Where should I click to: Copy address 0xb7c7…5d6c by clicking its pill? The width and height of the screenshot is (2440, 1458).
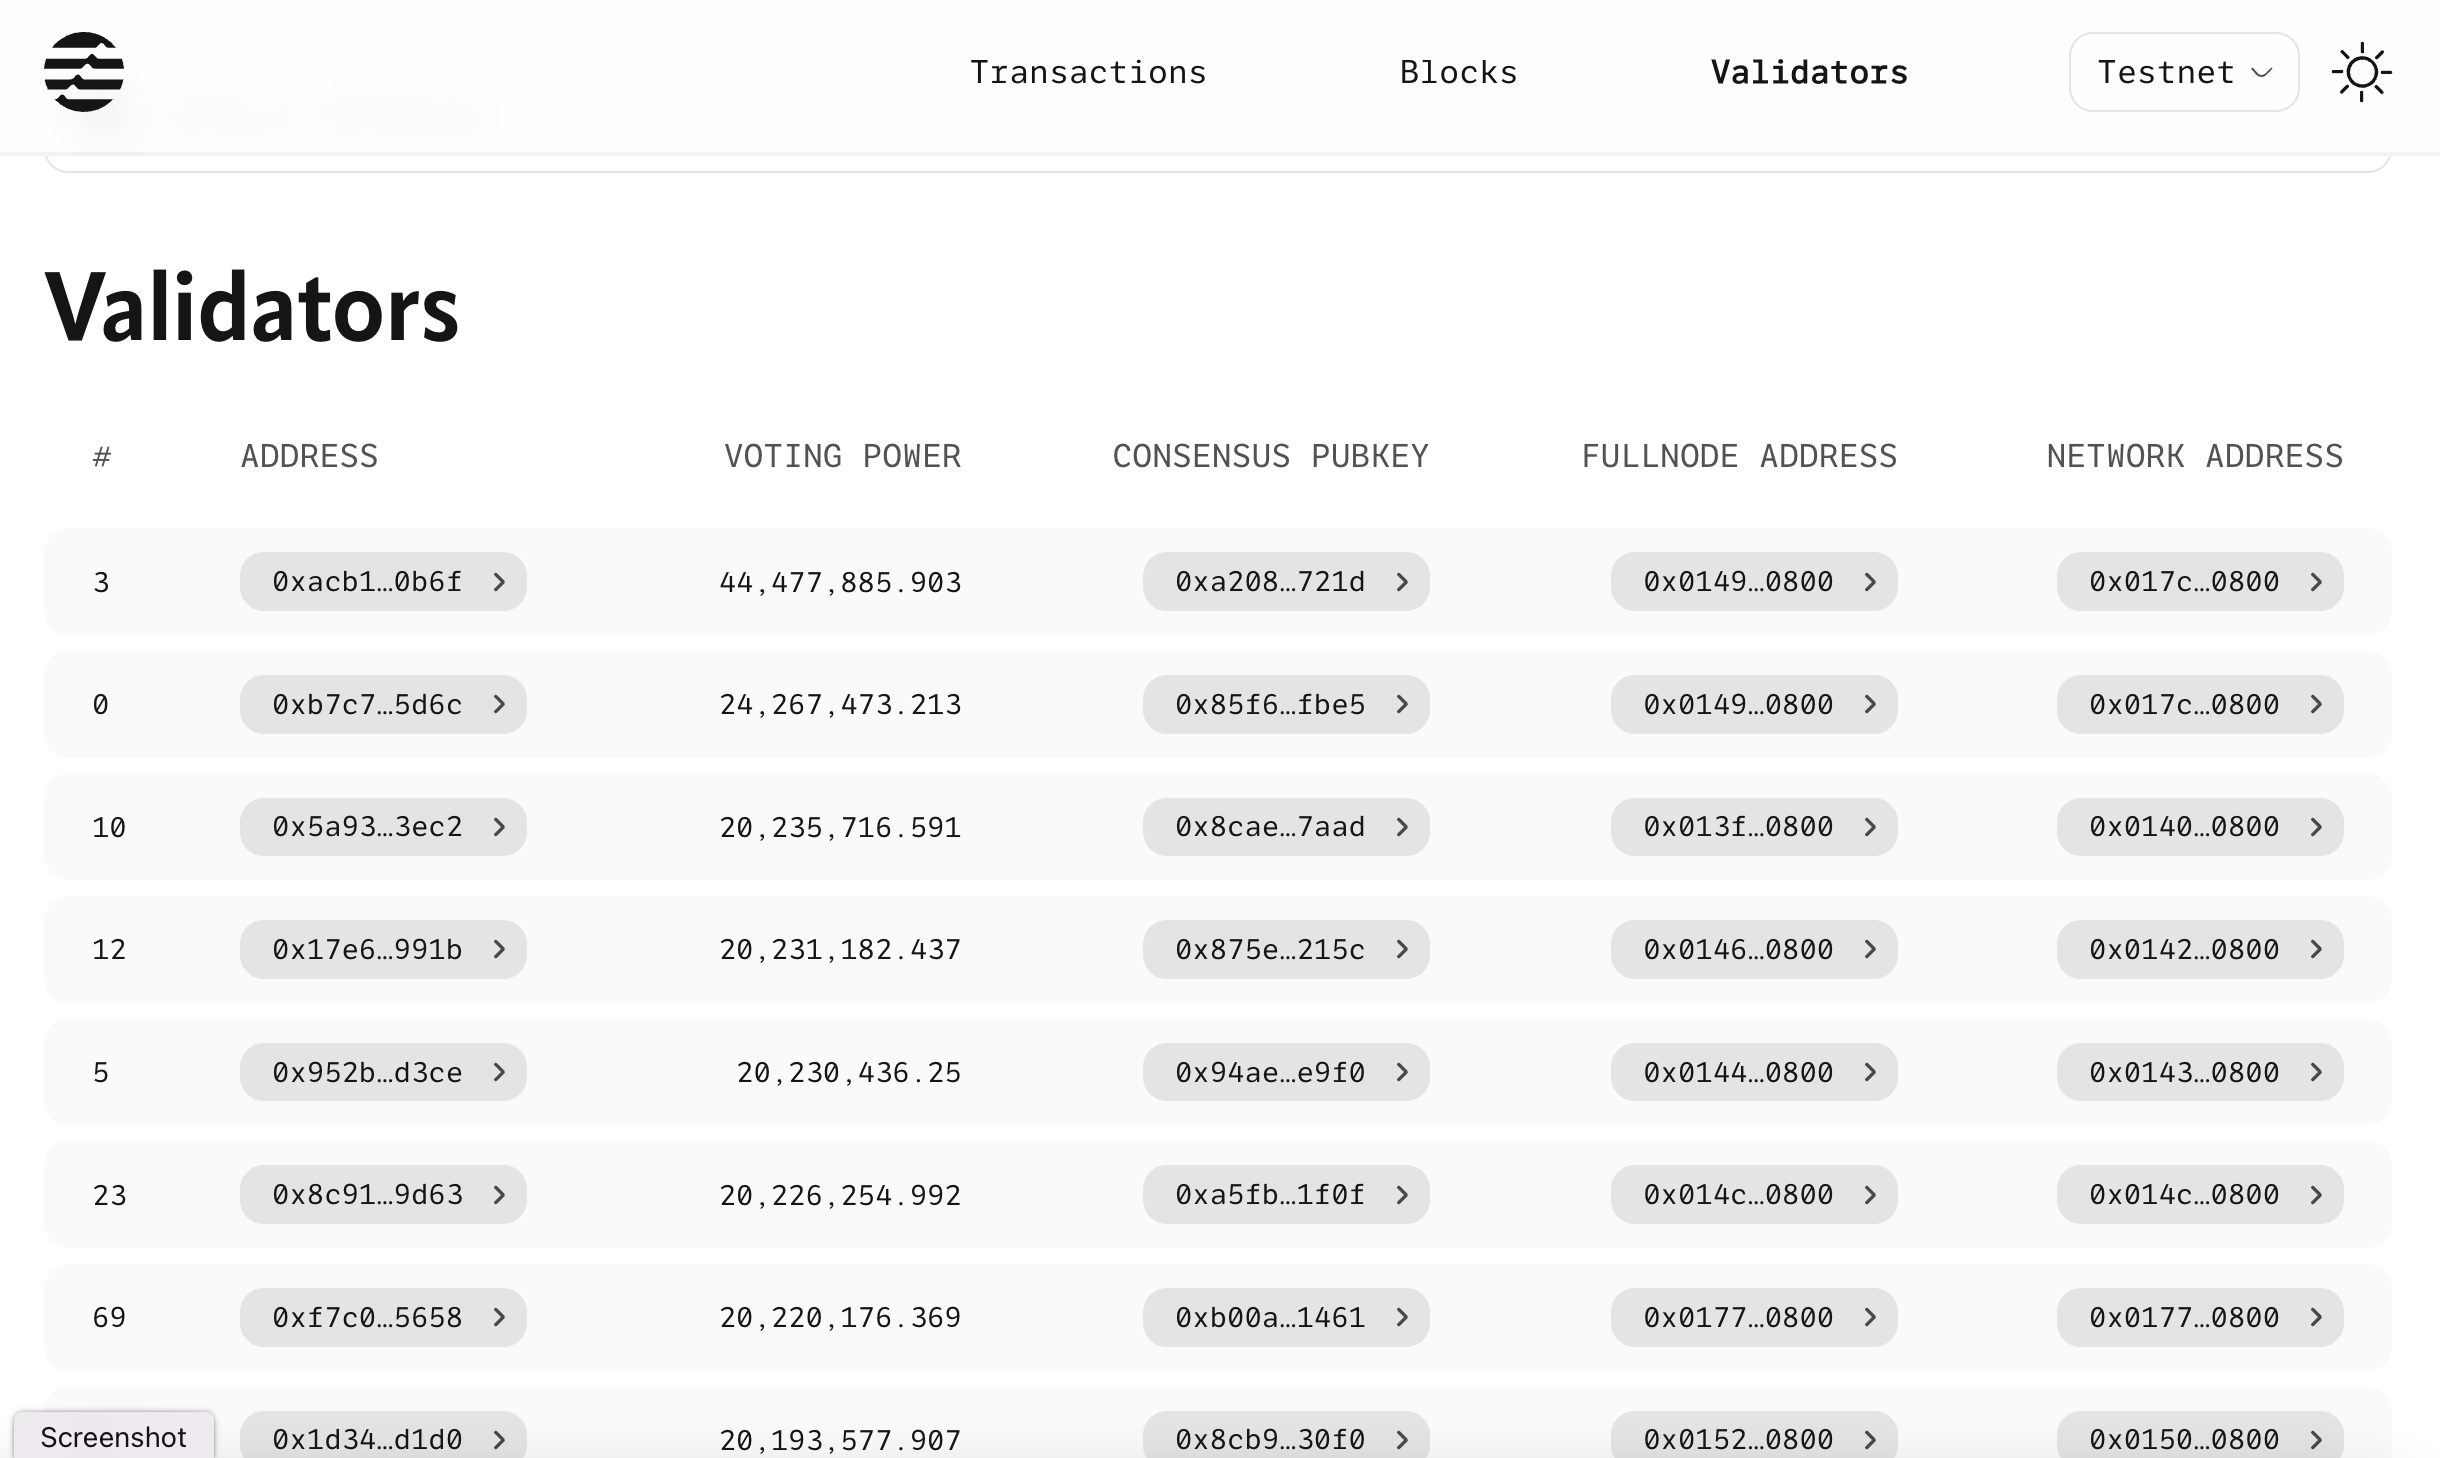pyautogui.click(x=367, y=704)
